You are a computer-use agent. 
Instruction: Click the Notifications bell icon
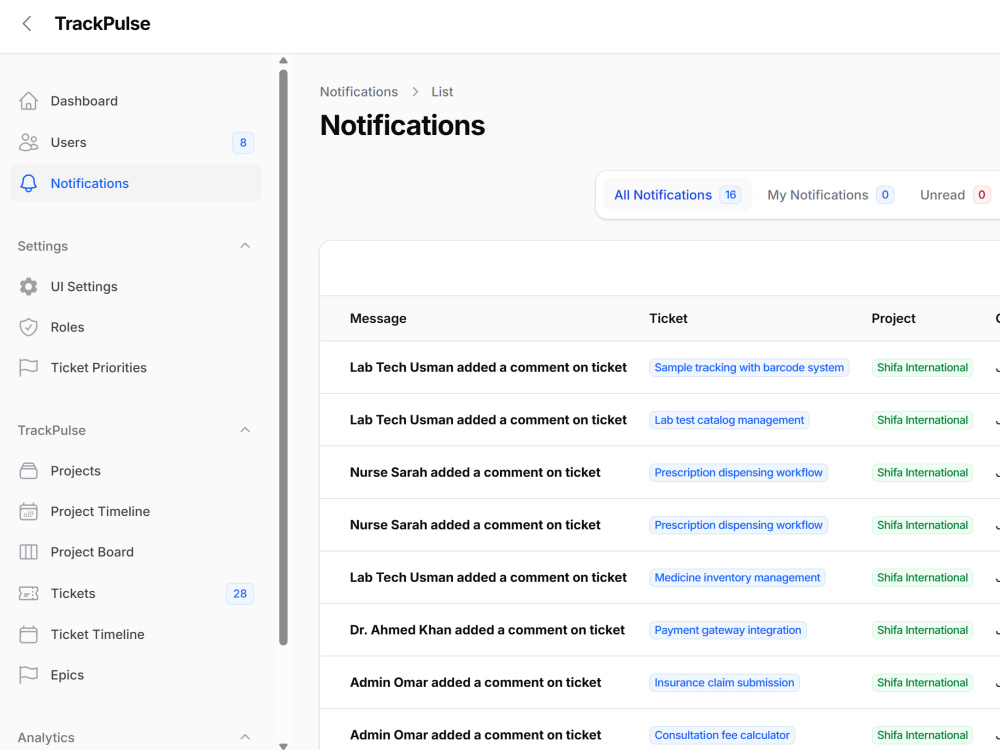[28, 183]
